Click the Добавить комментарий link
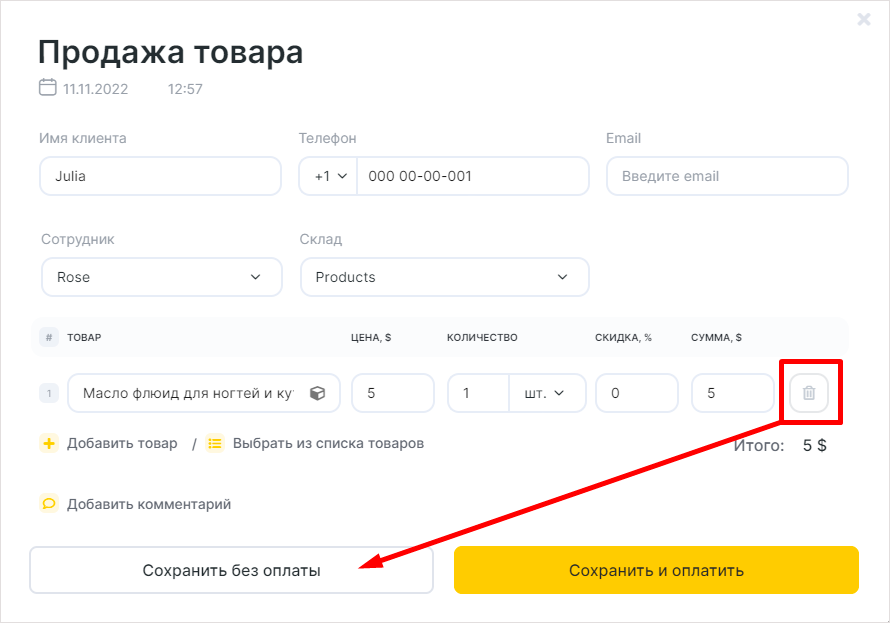Image resolution: width=890 pixels, height=623 pixels. [x=149, y=504]
